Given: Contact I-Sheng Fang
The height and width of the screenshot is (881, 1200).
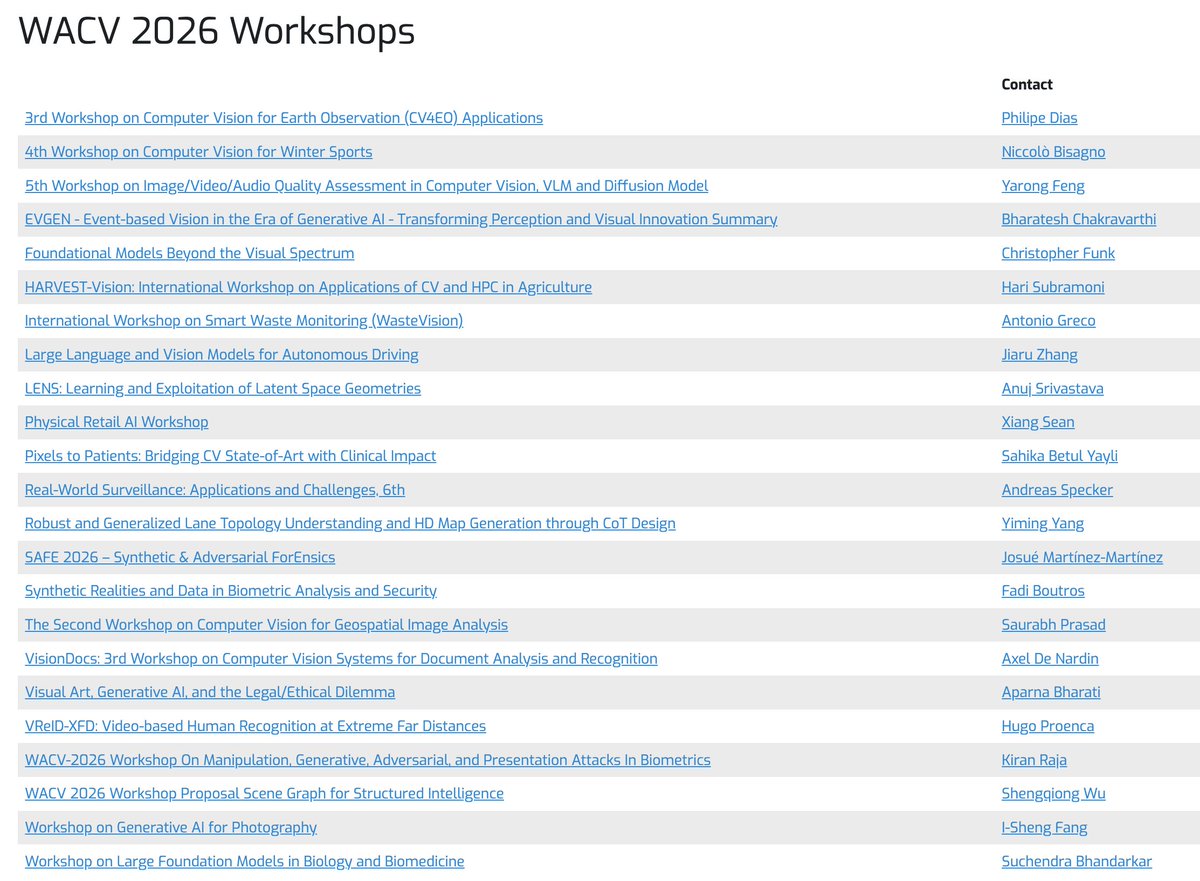Looking at the screenshot, I should pyautogui.click(x=1045, y=828).
